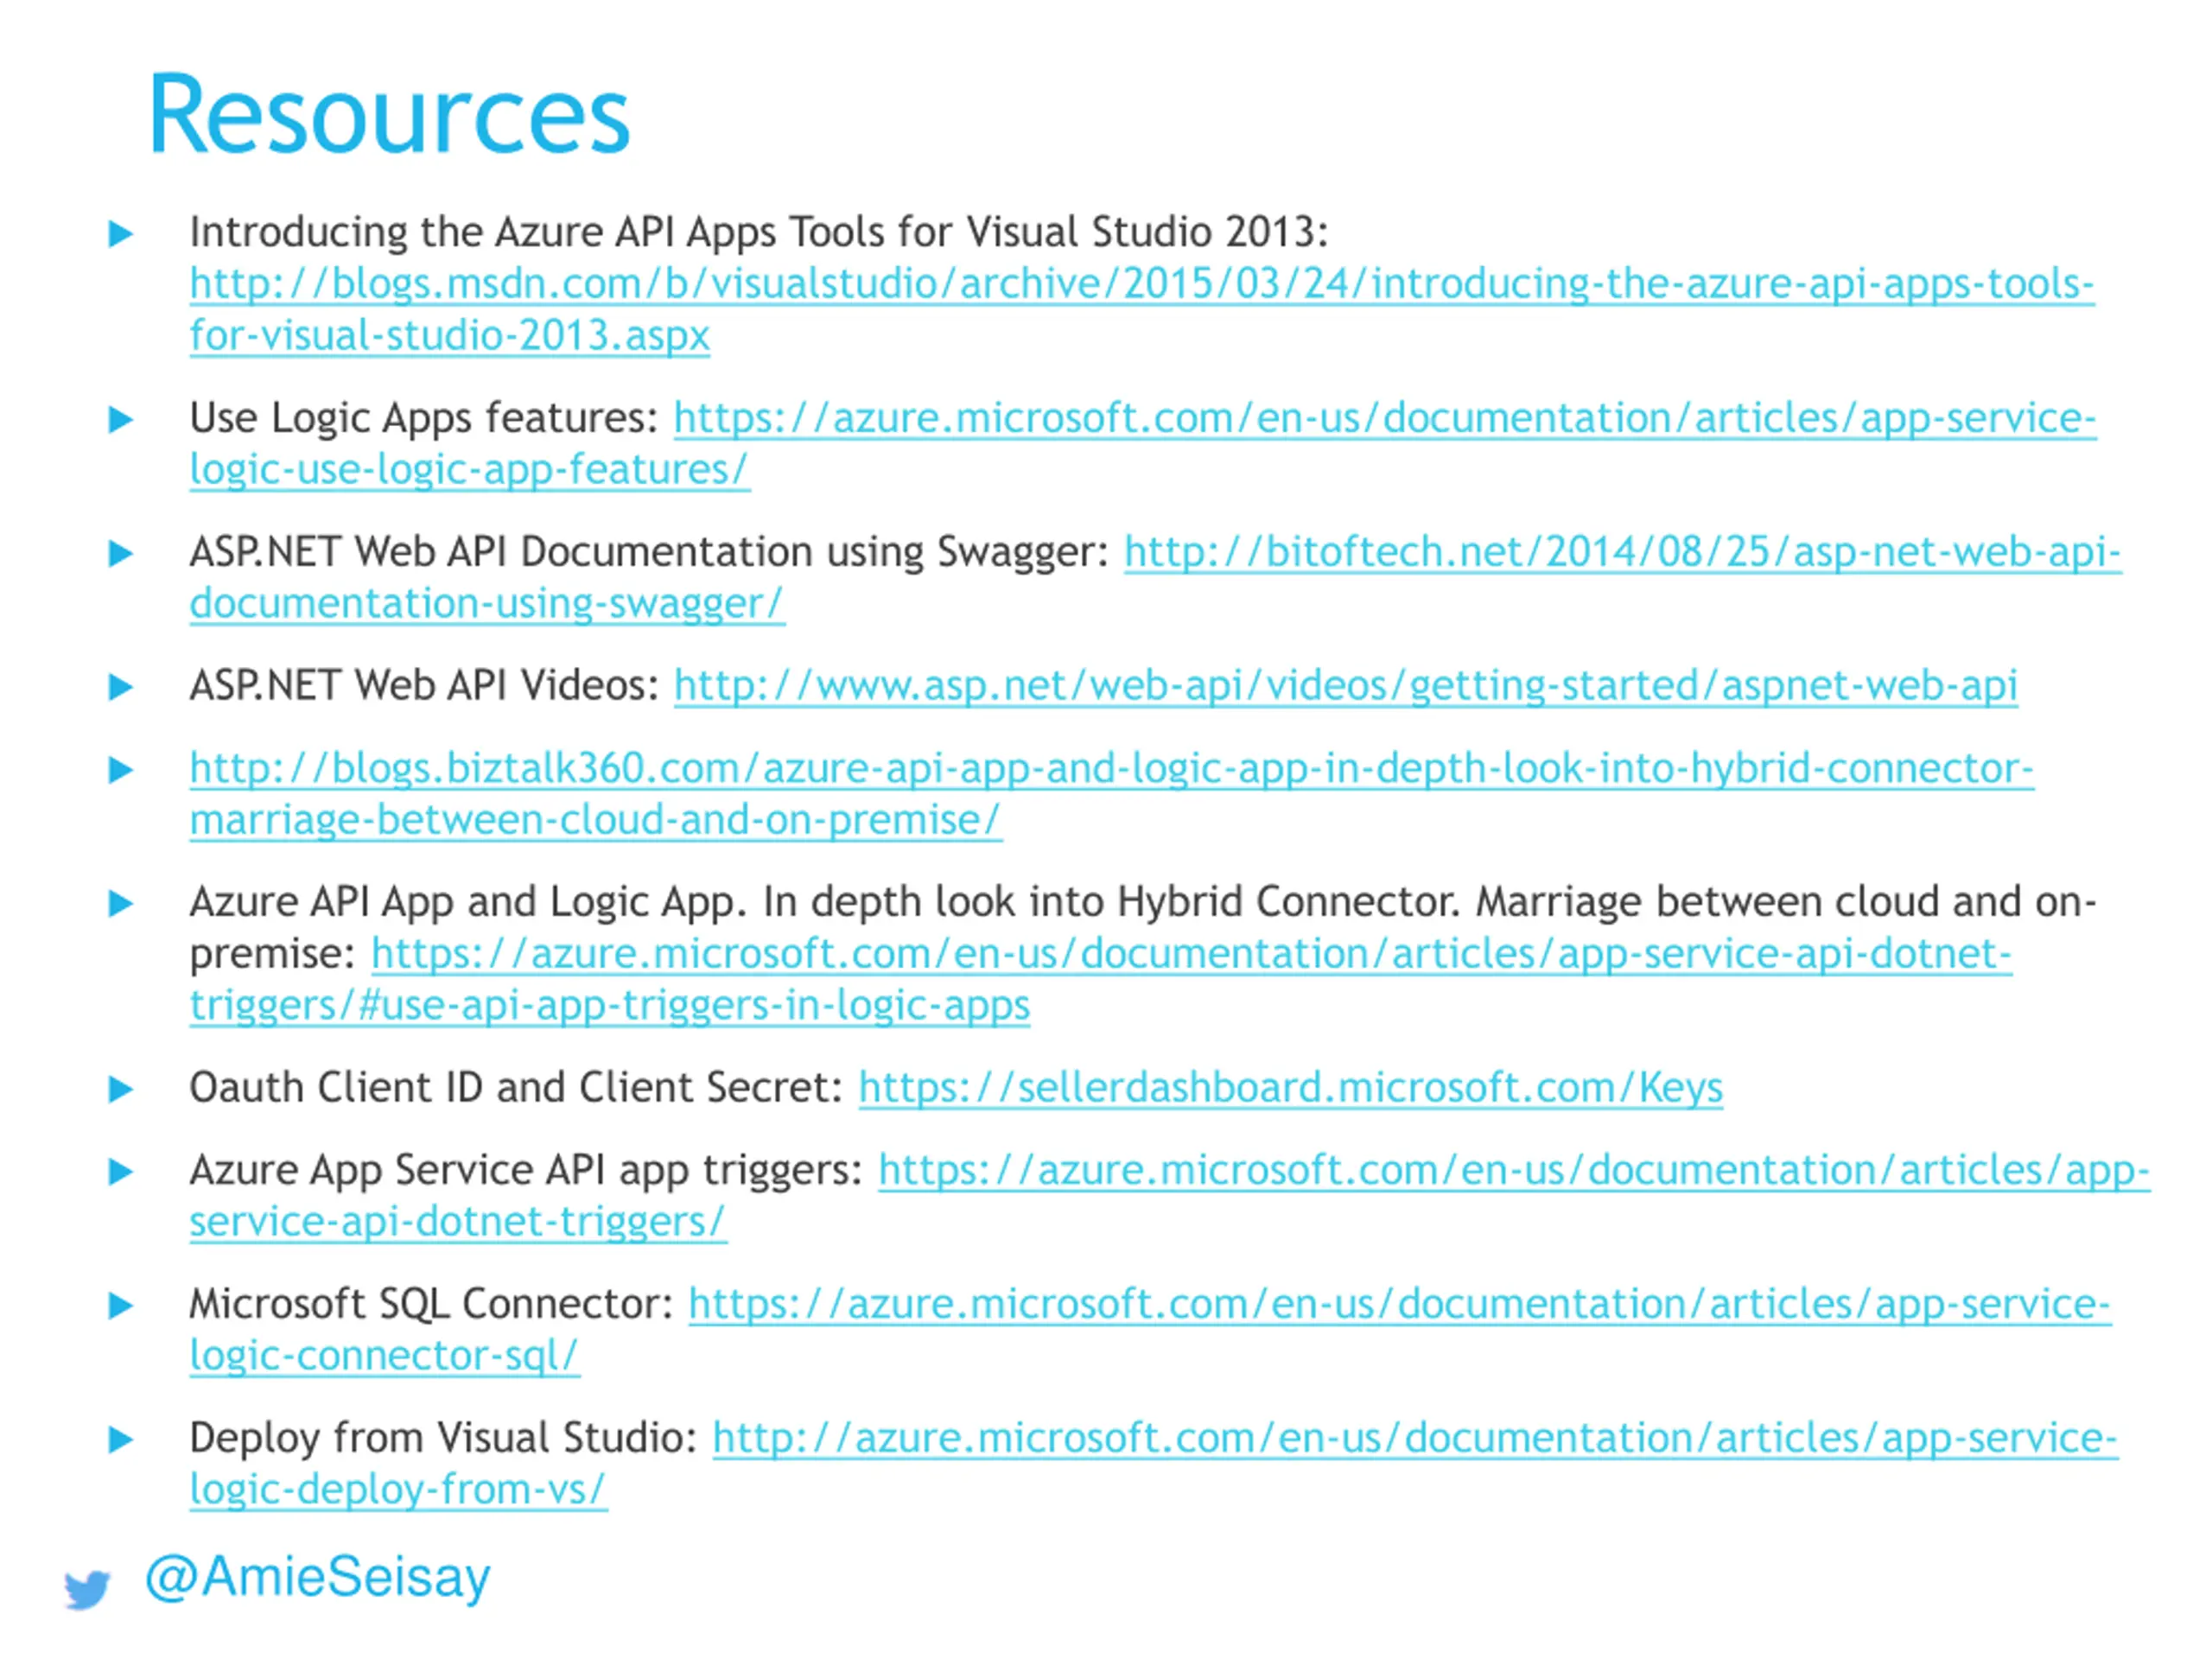This screenshot has height=1659, width=2212.
Task: Click bullet arrow beside 'Deploy from Visual Studio'
Action: [x=120, y=1440]
